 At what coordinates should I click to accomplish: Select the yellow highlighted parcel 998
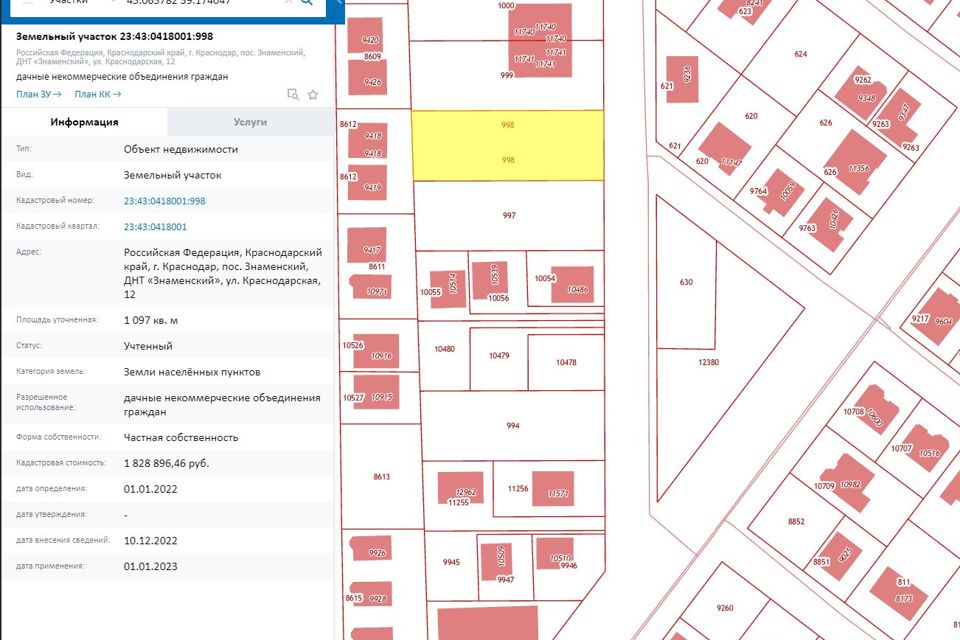[508, 145]
